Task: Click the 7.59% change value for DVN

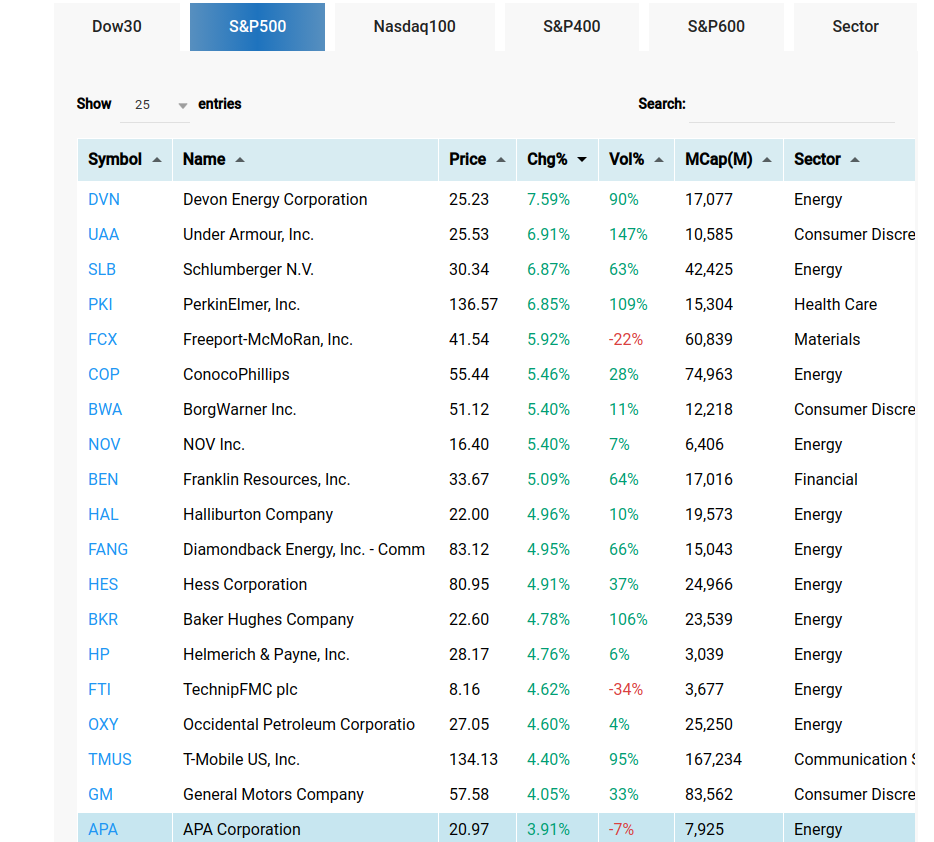Action: coord(549,199)
